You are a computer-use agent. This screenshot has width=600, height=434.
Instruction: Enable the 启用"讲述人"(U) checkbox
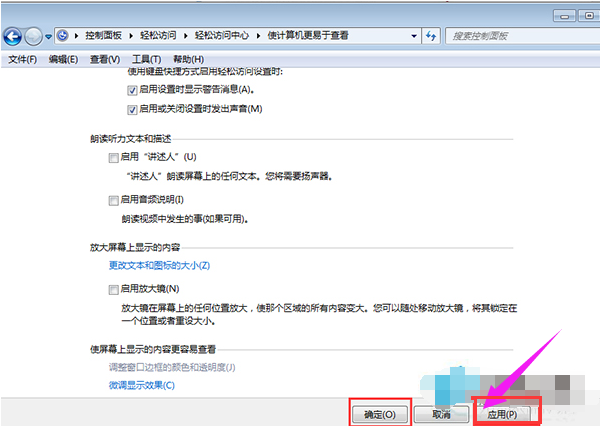point(113,158)
